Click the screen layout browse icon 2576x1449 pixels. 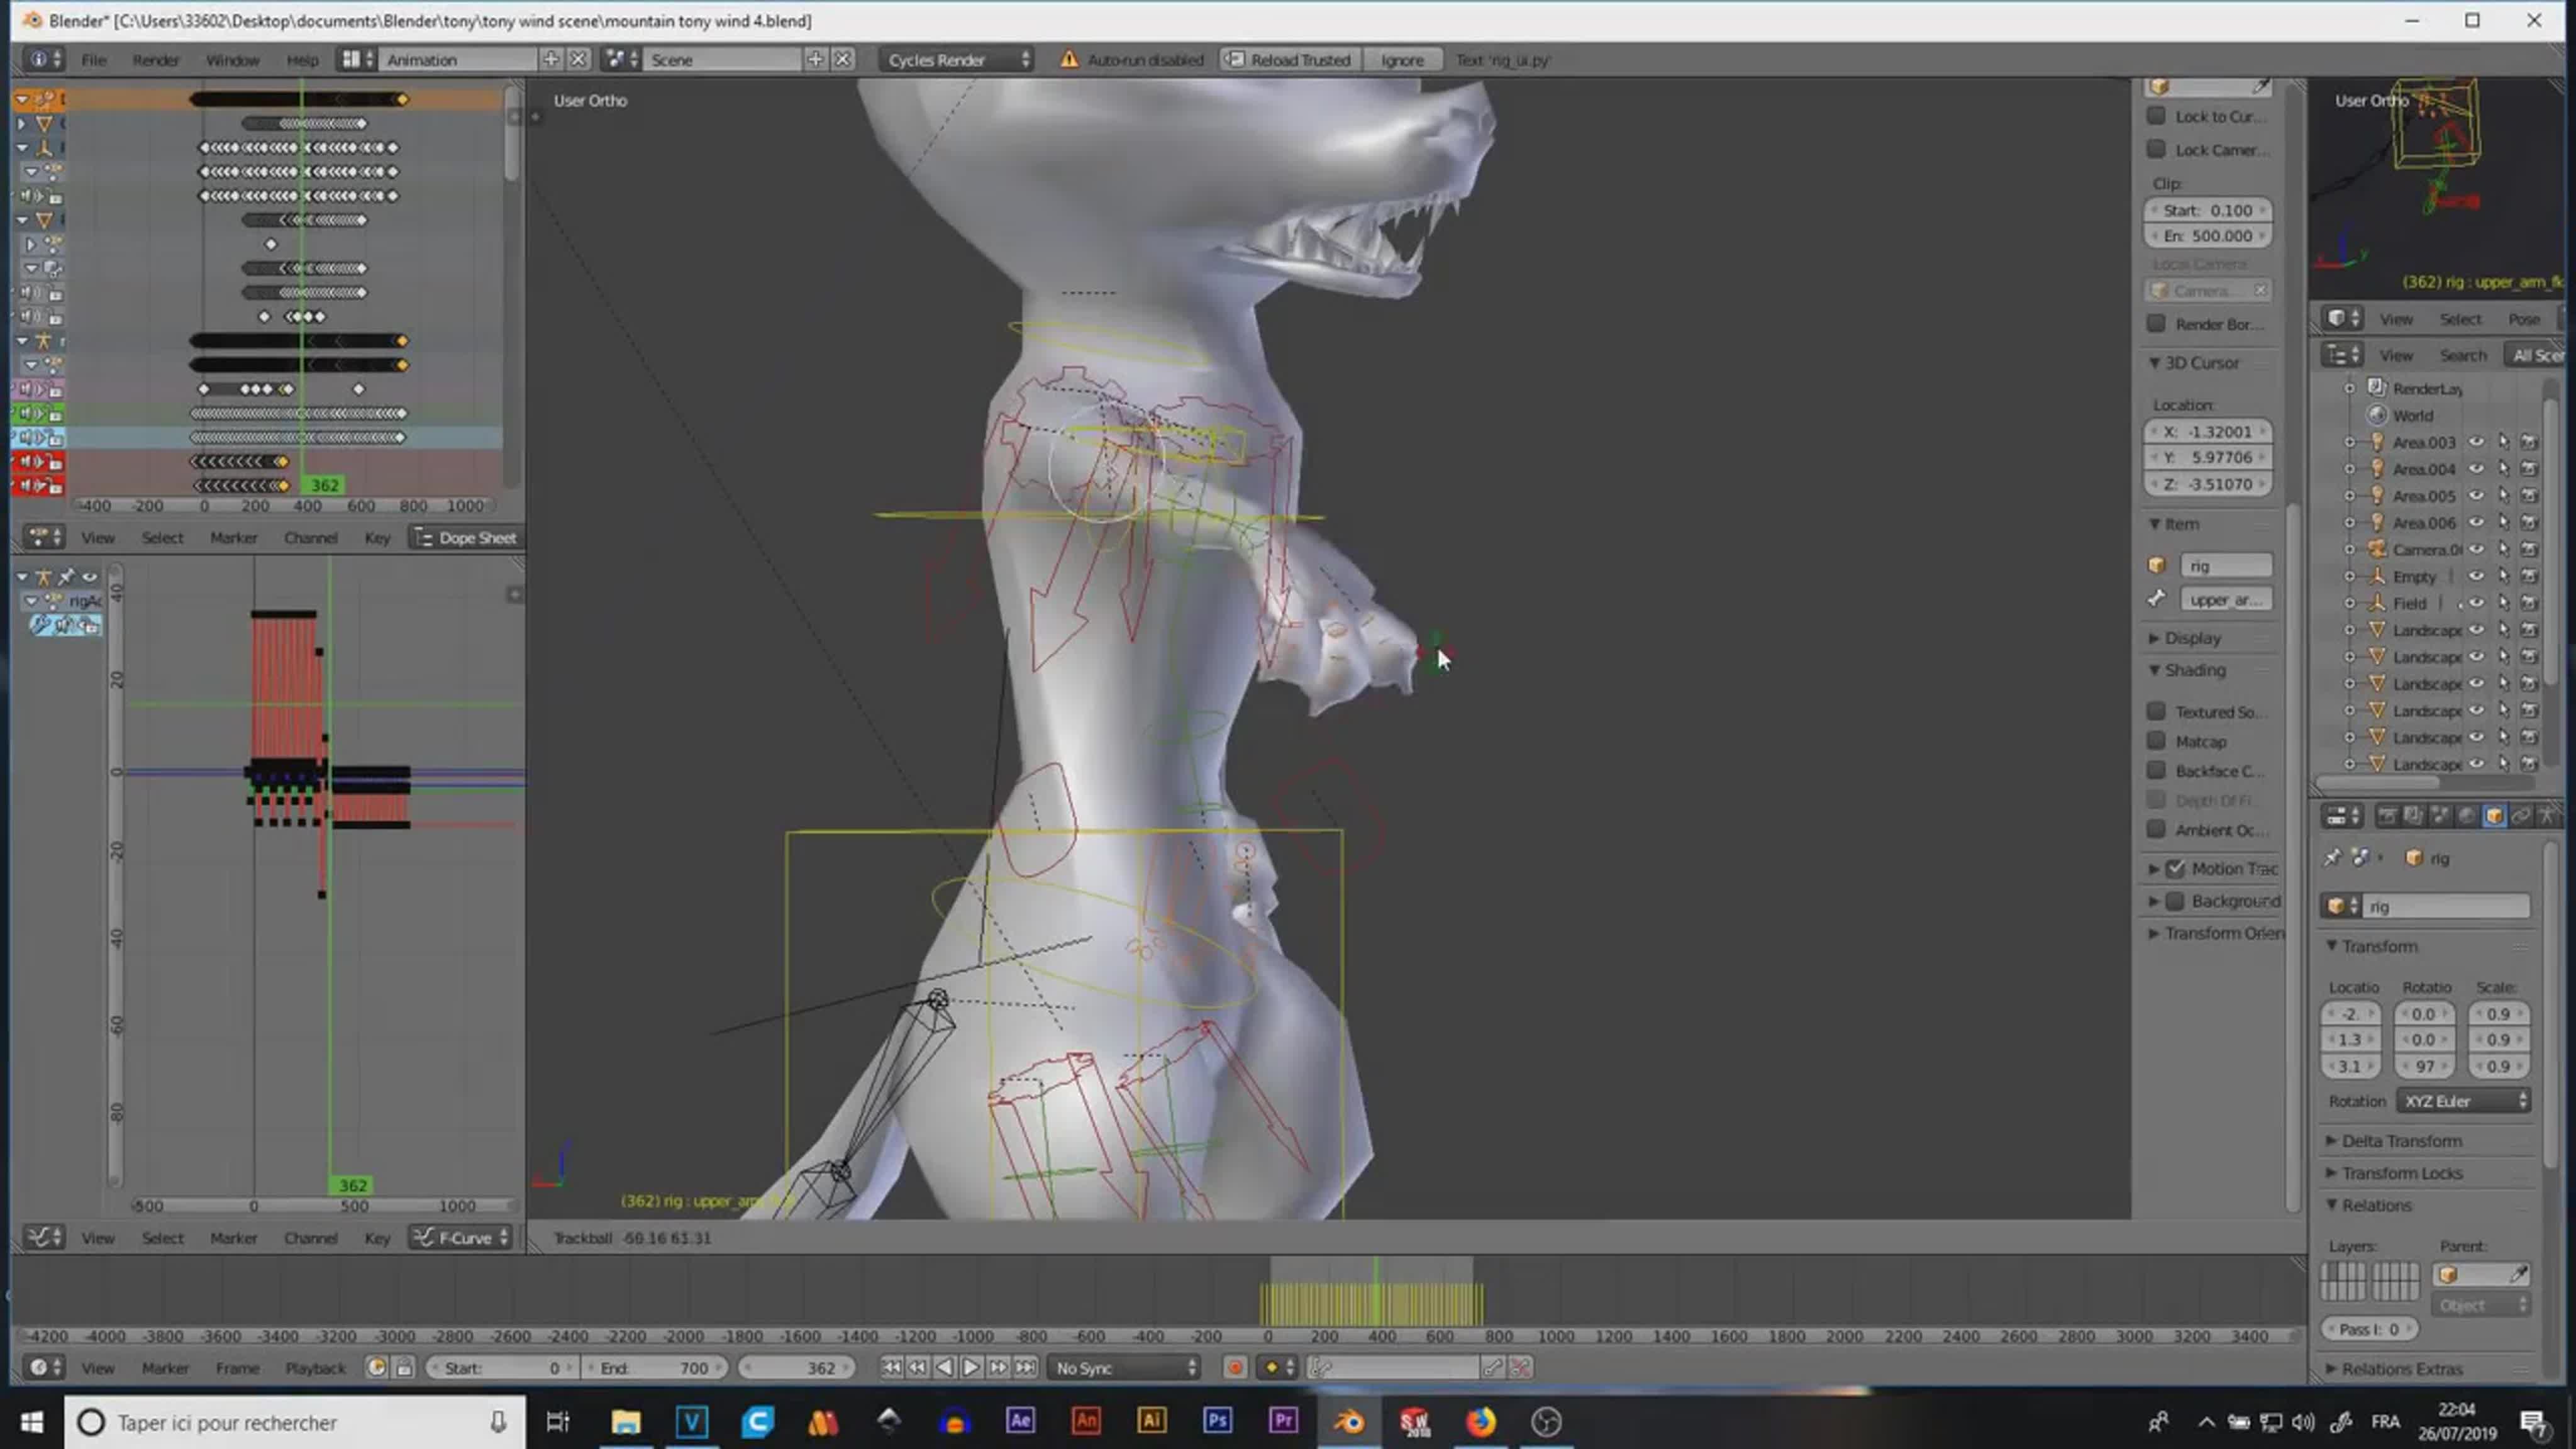click(357, 60)
